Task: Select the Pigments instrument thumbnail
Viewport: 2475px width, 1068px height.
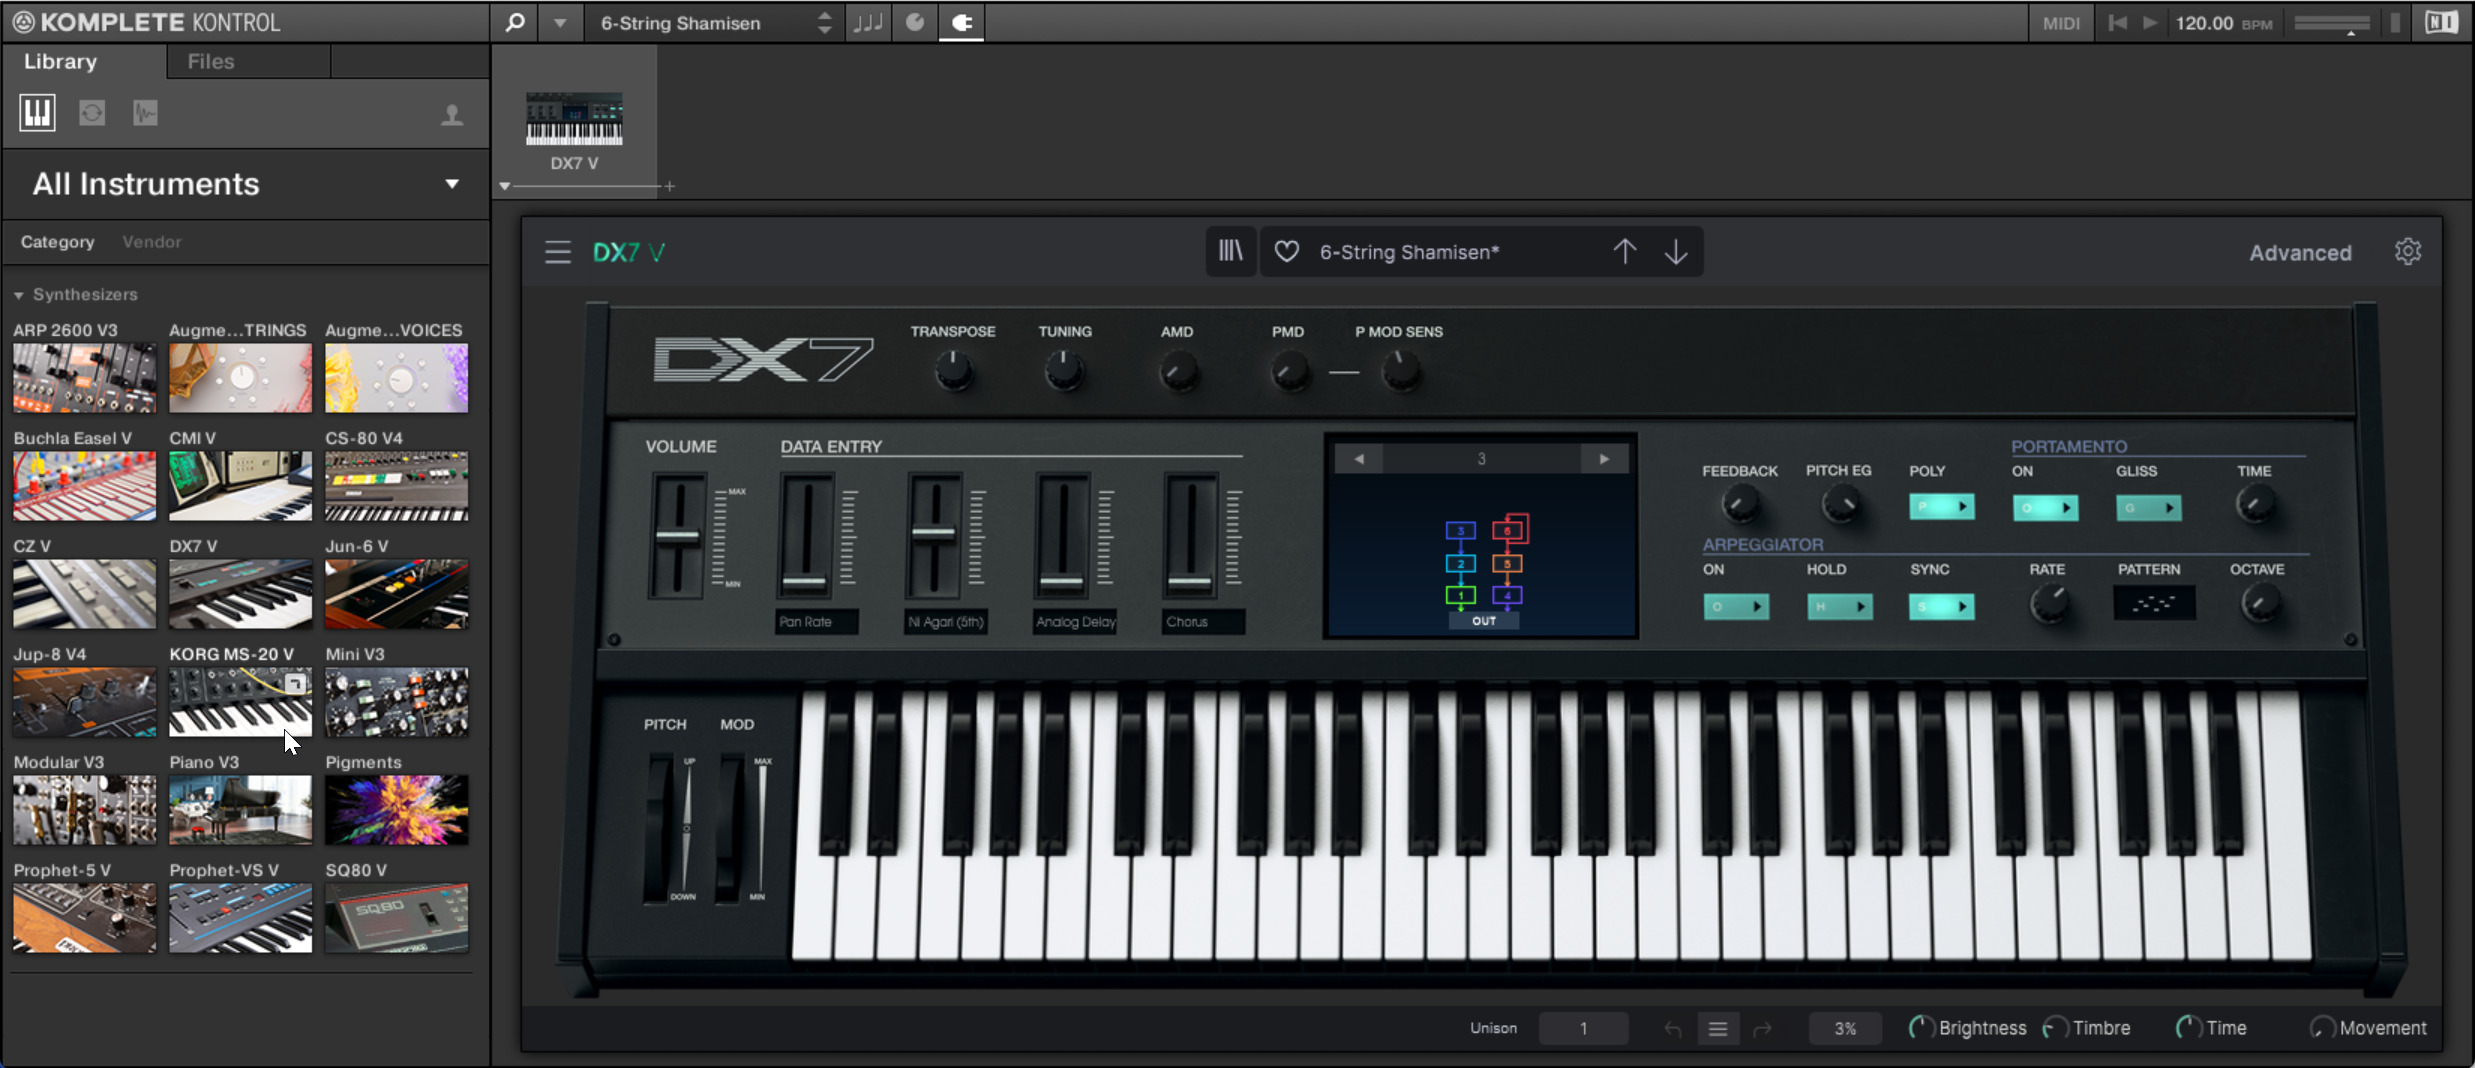Action: pyautogui.click(x=396, y=810)
